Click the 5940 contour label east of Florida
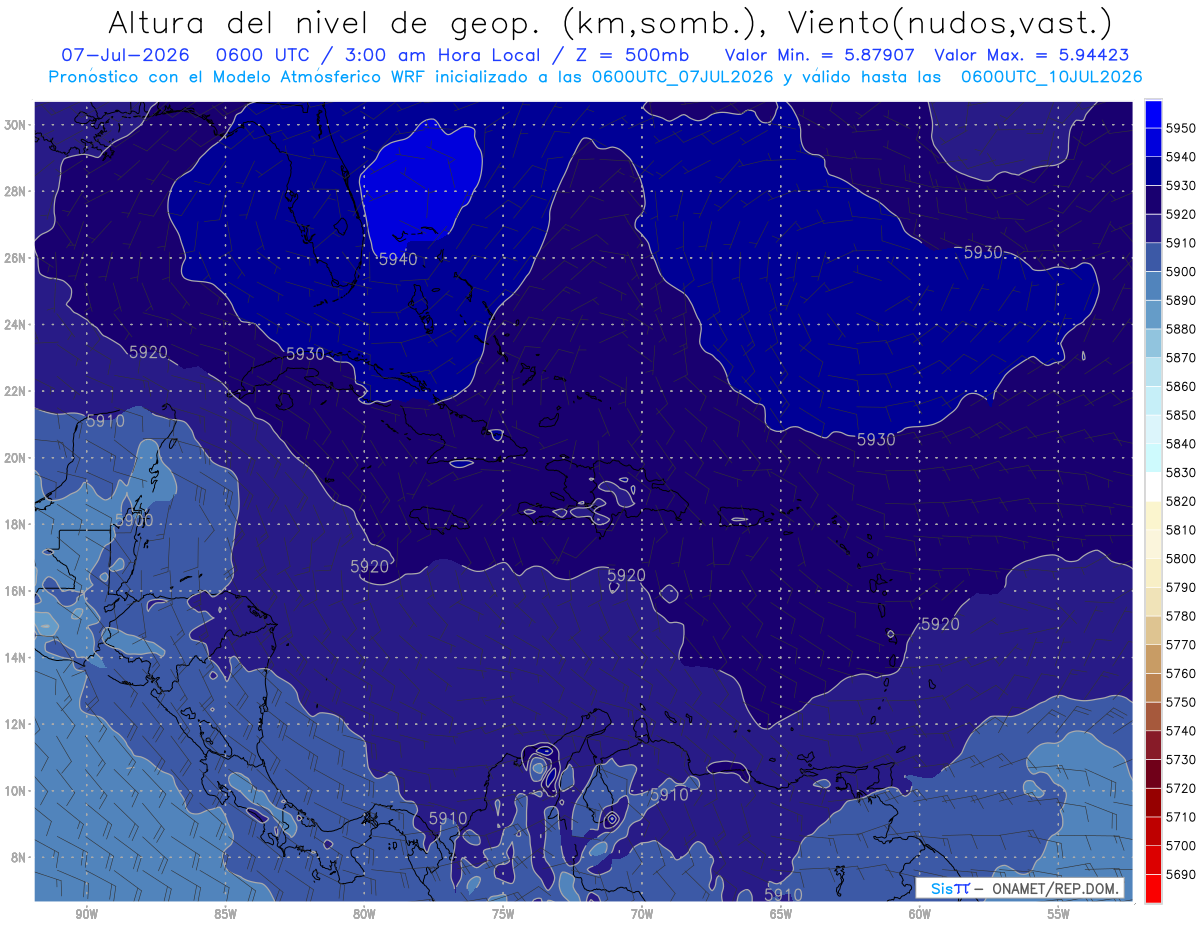The height and width of the screenshot is (927, 1200). click(x=398, y=259)
